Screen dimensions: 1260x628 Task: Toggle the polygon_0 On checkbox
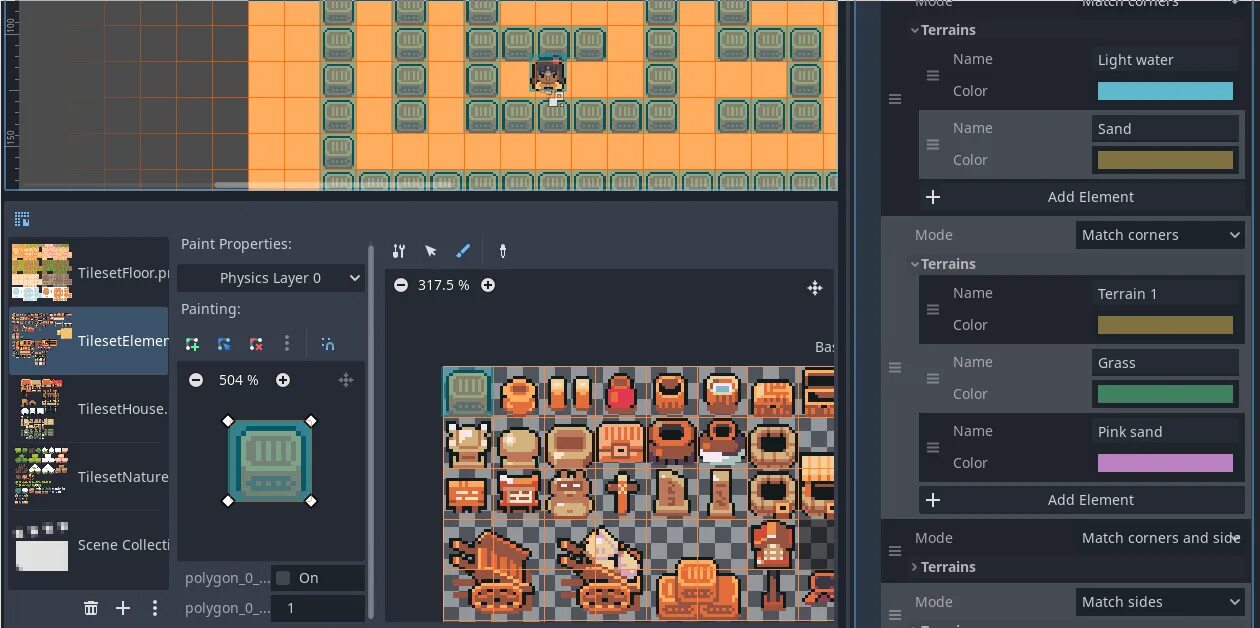(283, 578)
